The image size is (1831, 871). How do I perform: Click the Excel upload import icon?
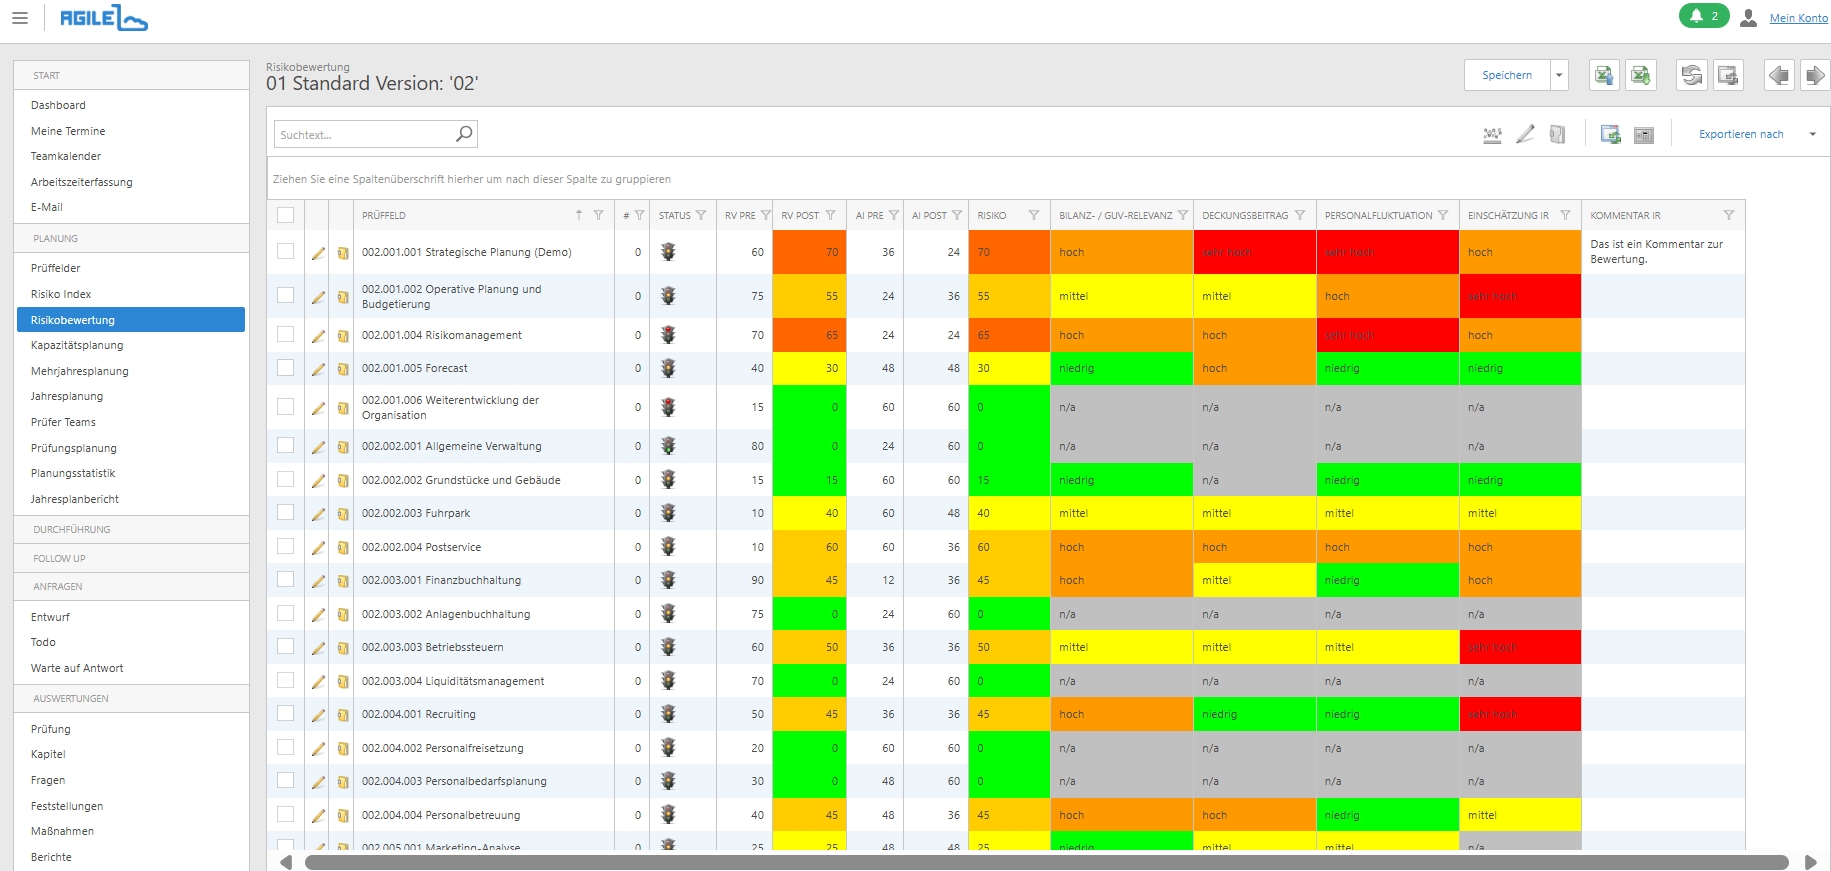(1604, 75)
